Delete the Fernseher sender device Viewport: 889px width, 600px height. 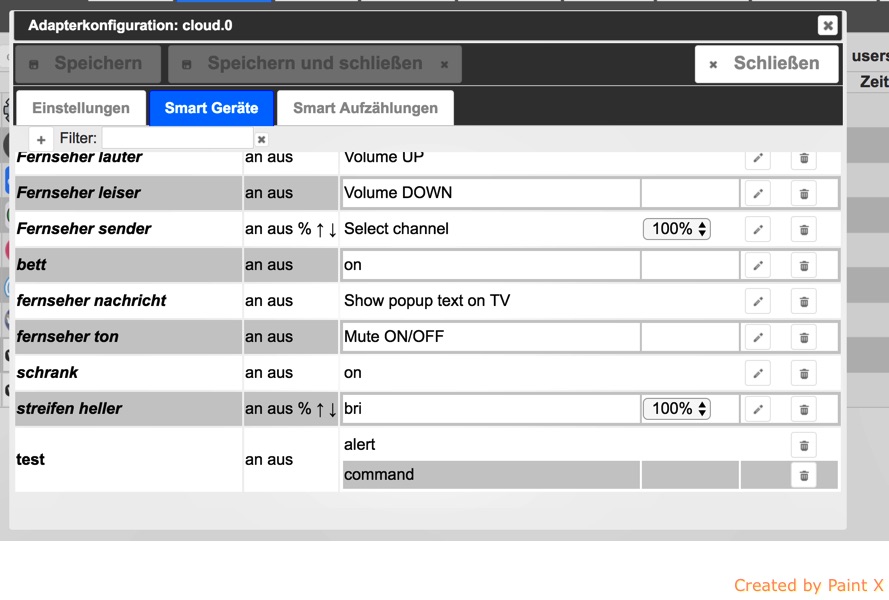[804, 229]
